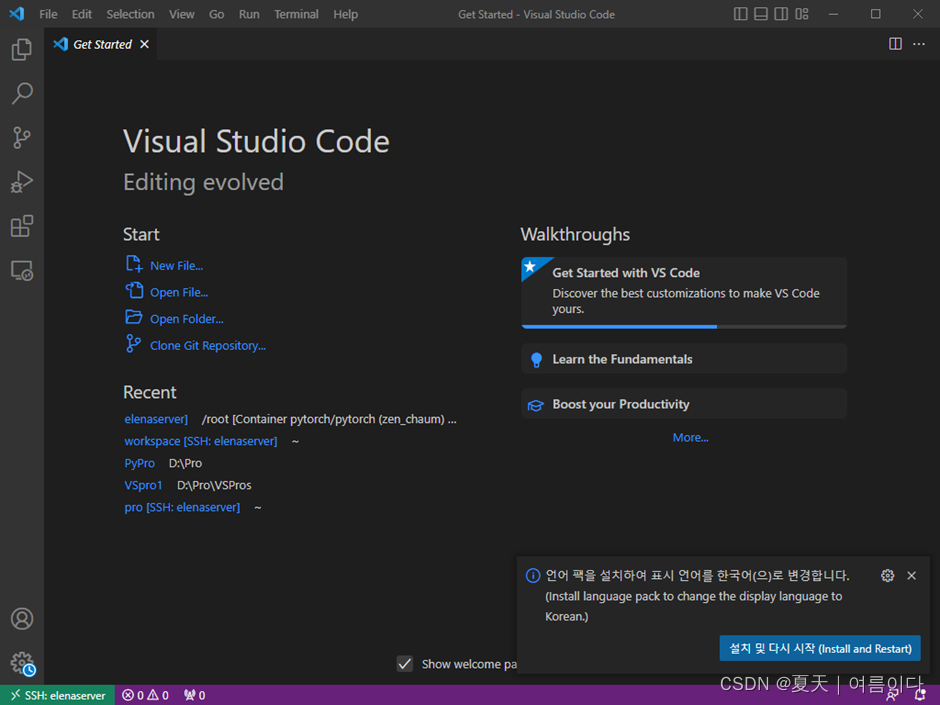Click the lightbulb icon on Learn the Fundamentals
Screen dimensions: 940x705
click(x=536, y=360)
